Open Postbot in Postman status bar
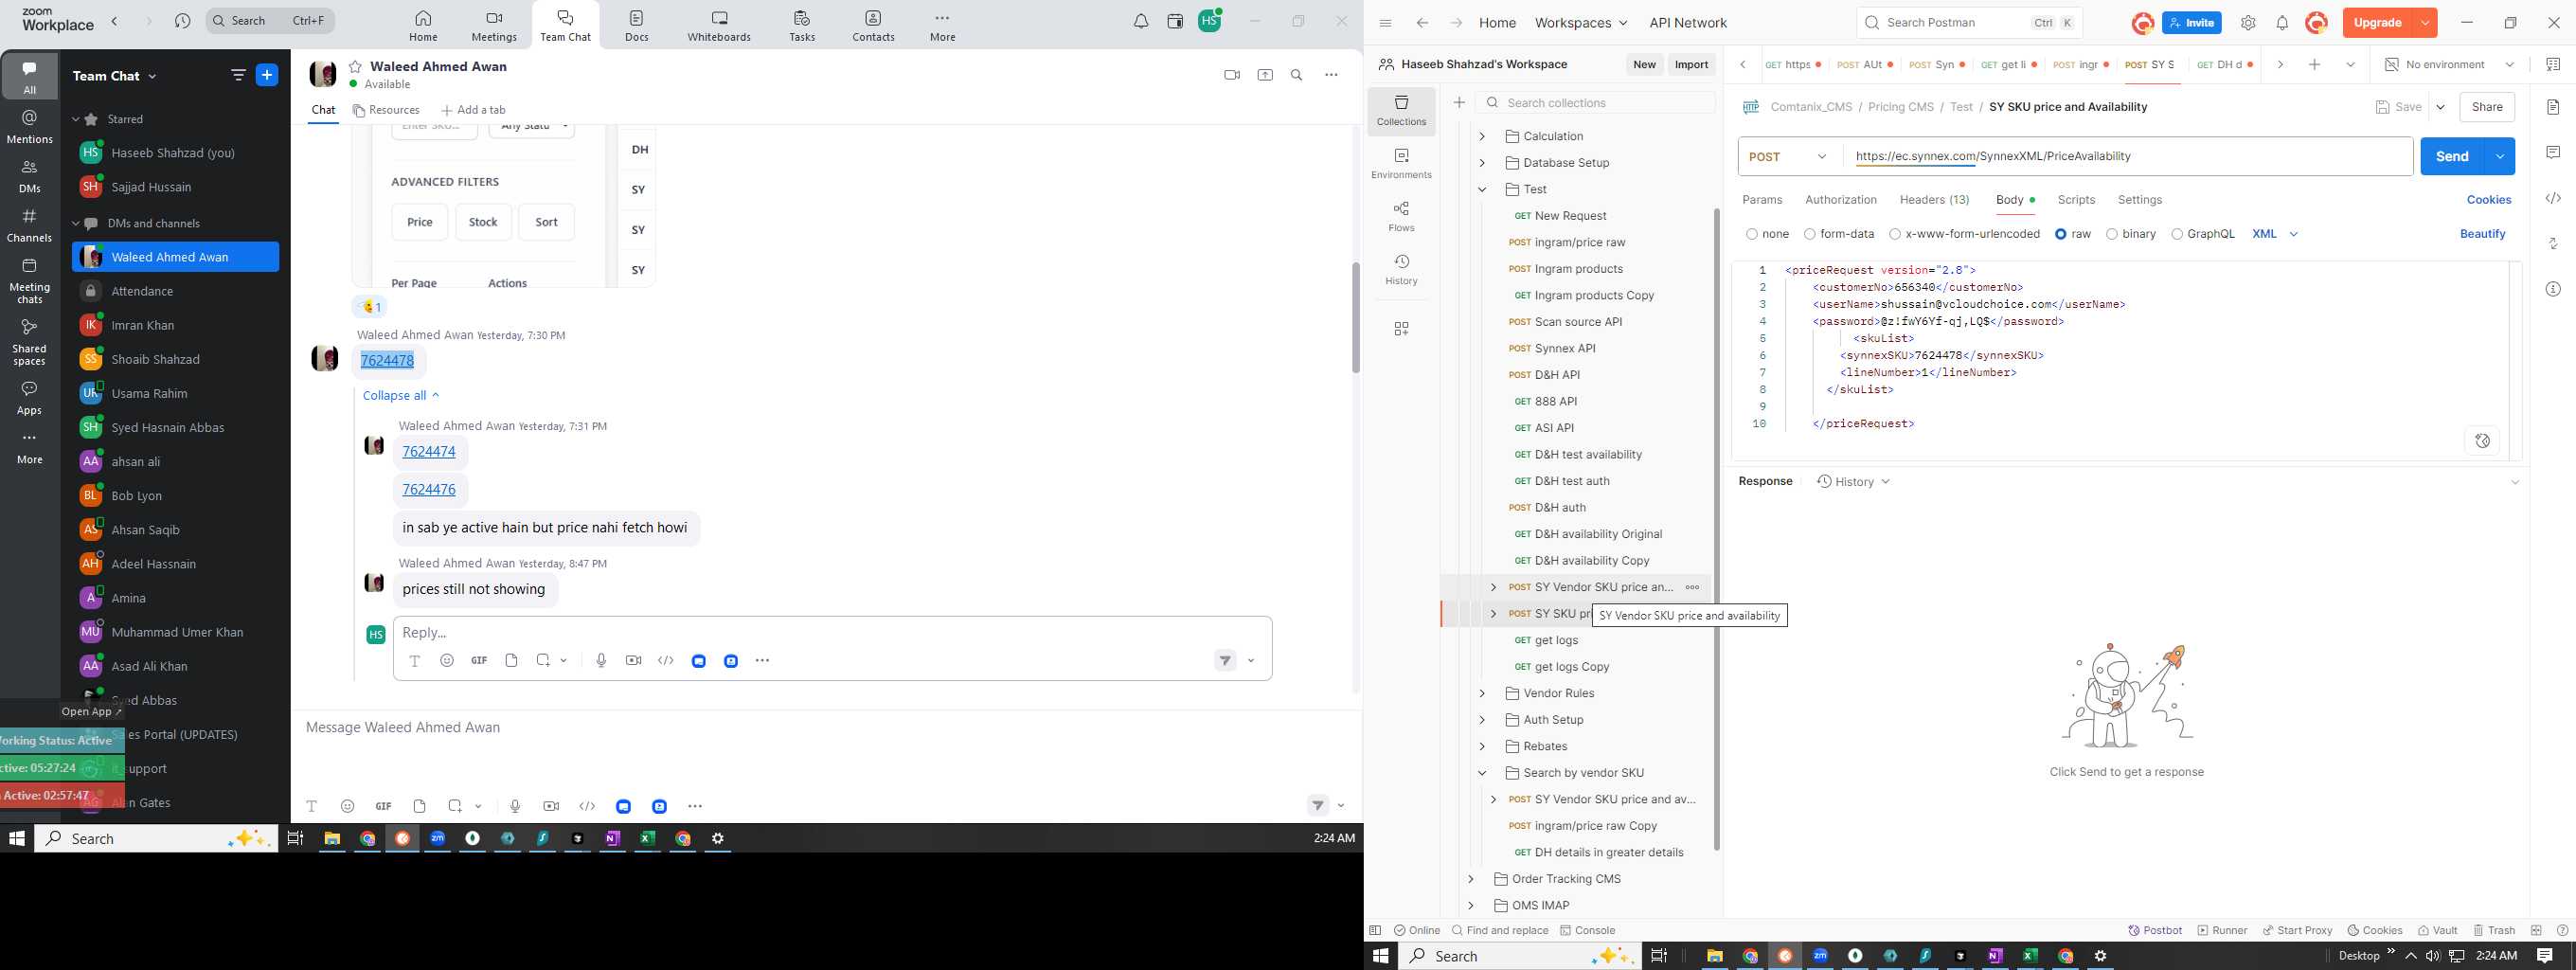This screenshot has width=2576, height=970. [x=2155, y=930]
